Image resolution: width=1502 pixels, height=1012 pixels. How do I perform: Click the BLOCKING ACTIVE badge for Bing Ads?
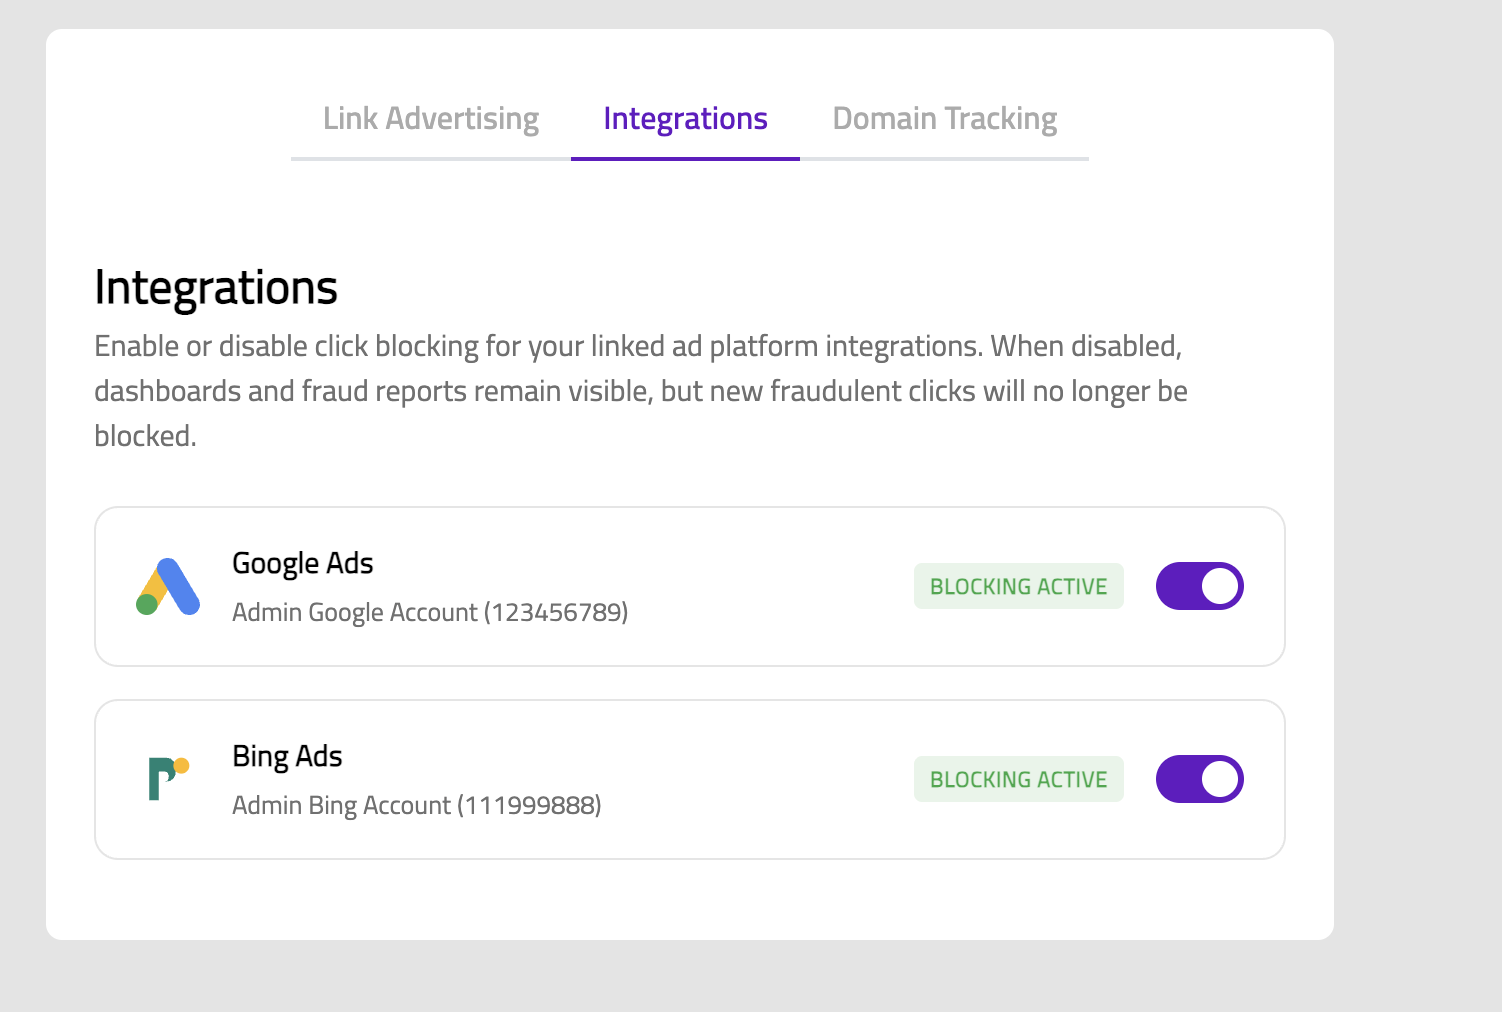coord(1018,779)
